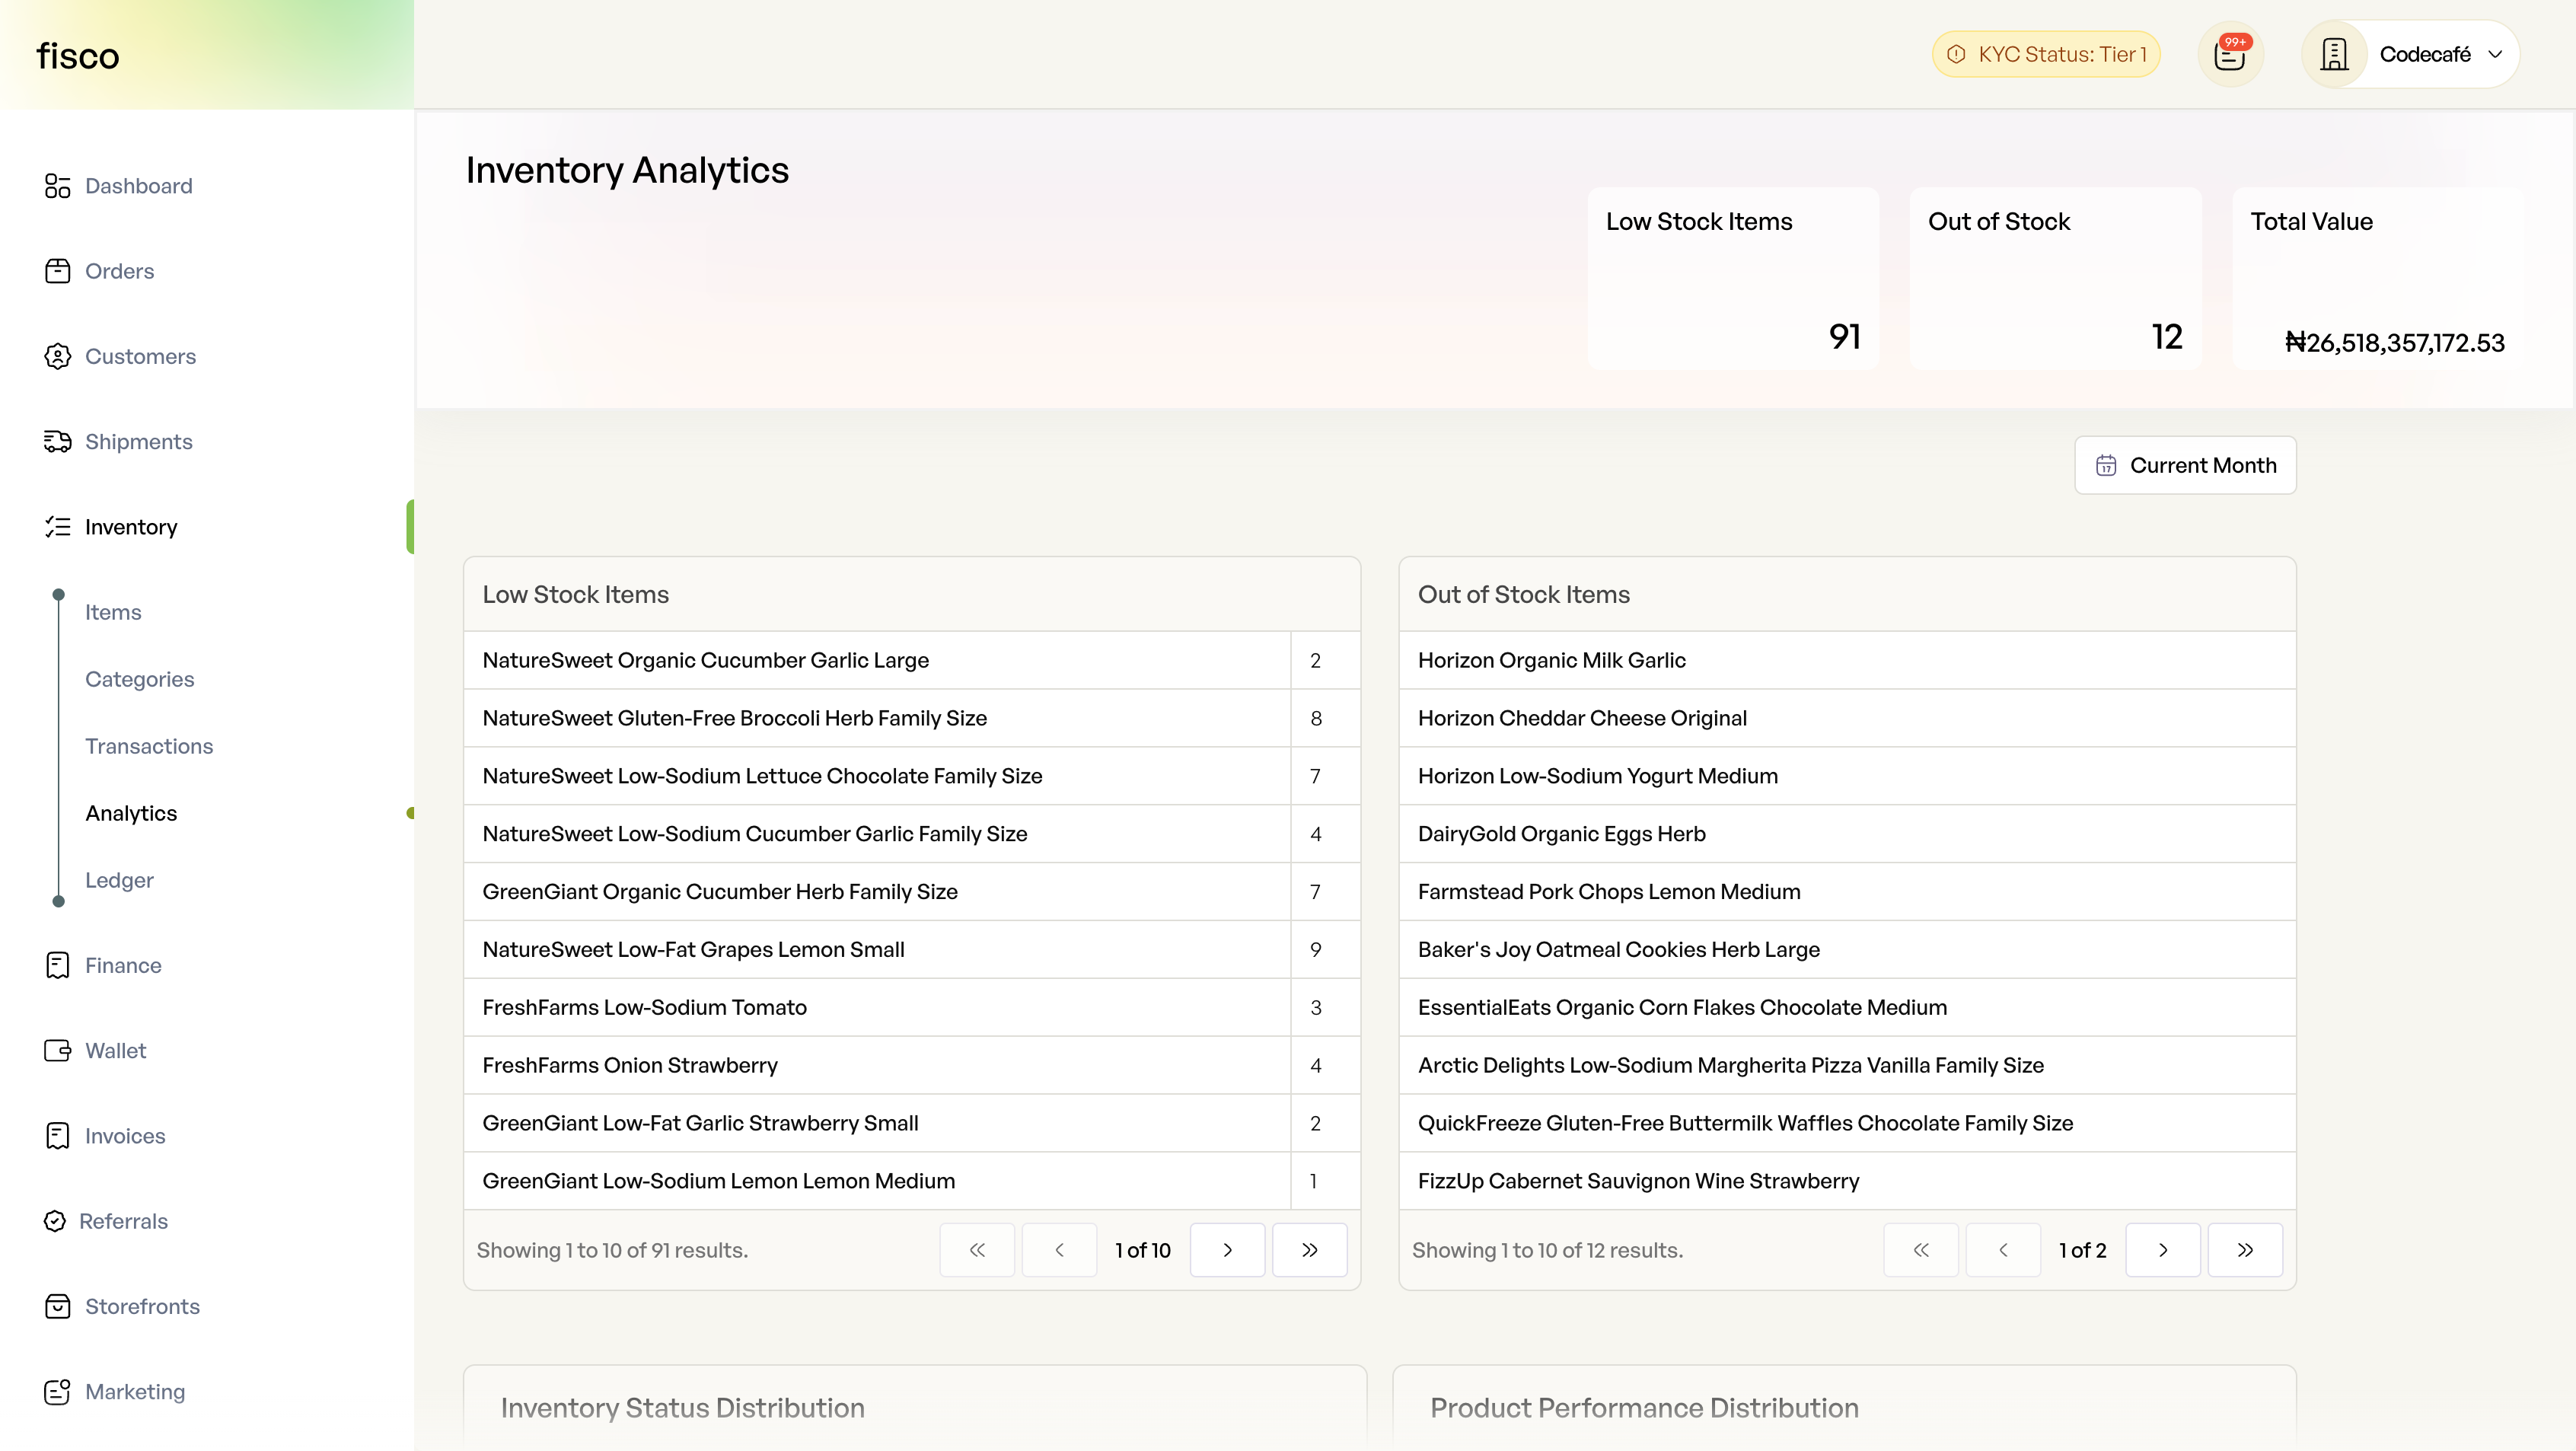The height and width of the screenshot is (1451, 2576).
Task: Select Ledger under Inventory
Action: coord(119,880)
